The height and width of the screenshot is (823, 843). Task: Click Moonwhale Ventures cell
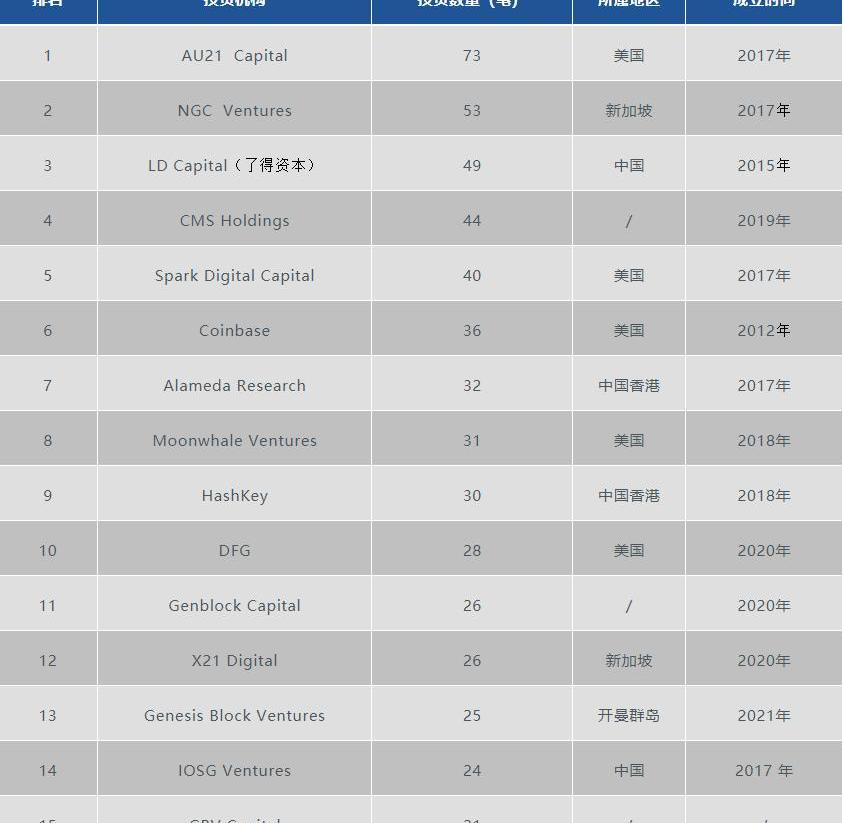tap(234, 440)
